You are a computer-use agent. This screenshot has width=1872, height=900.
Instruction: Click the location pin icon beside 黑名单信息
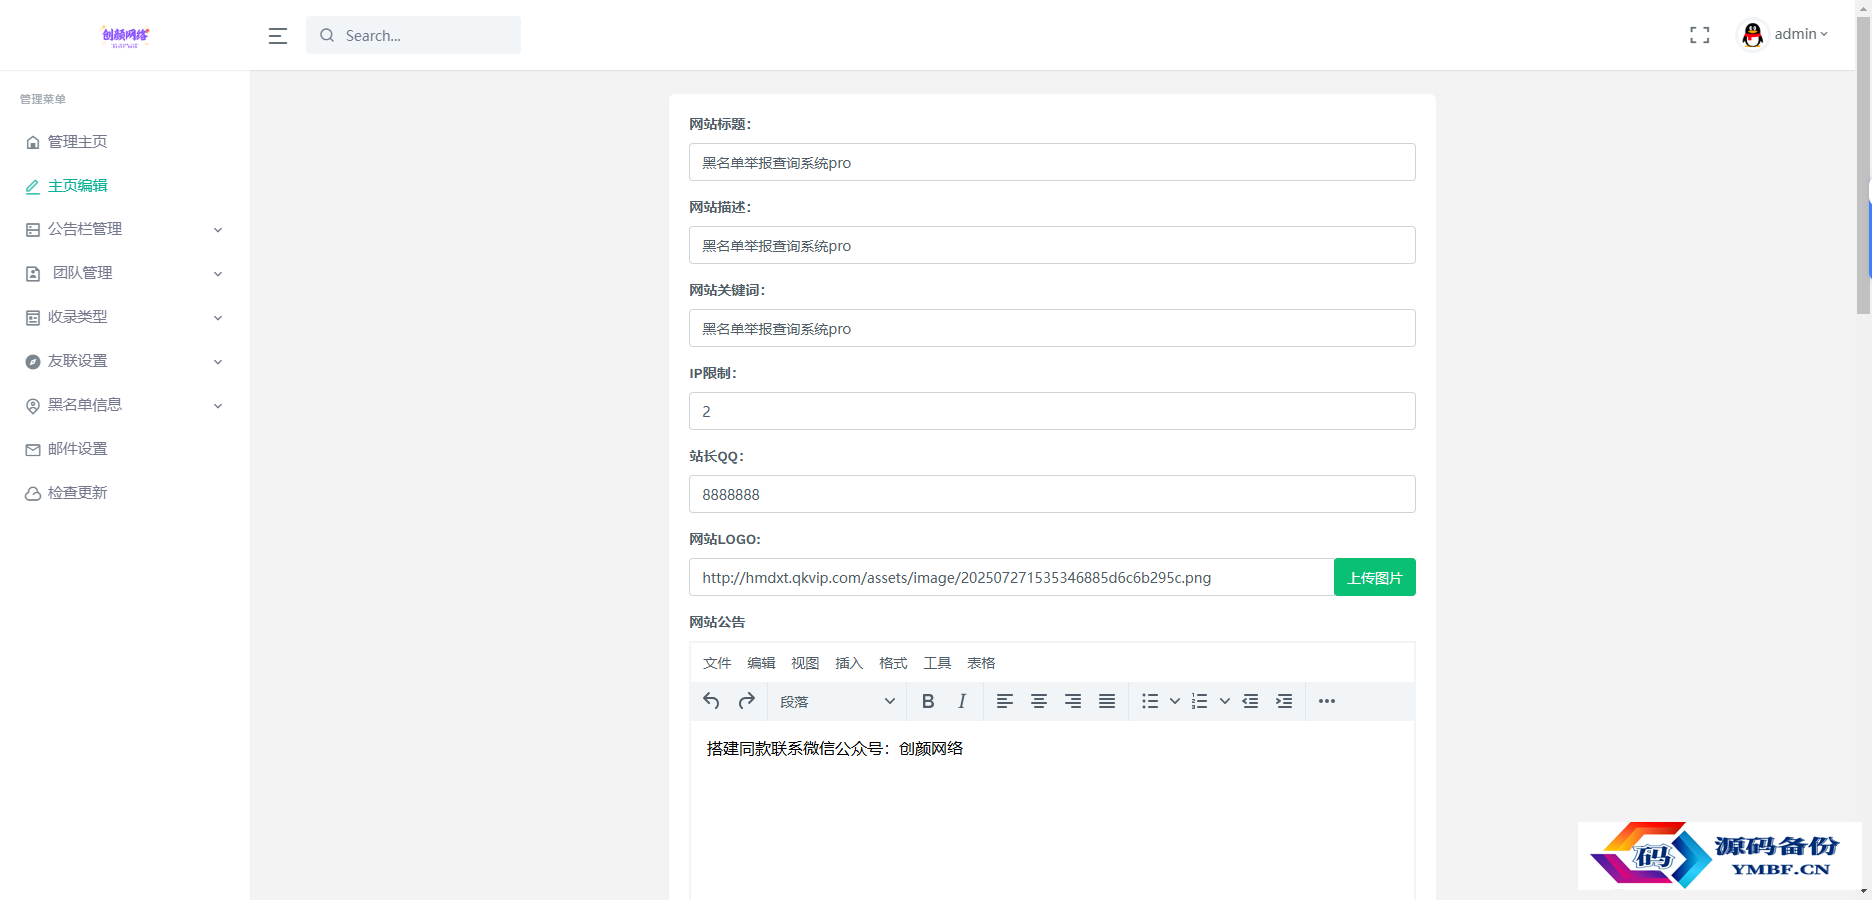[33, 406]
